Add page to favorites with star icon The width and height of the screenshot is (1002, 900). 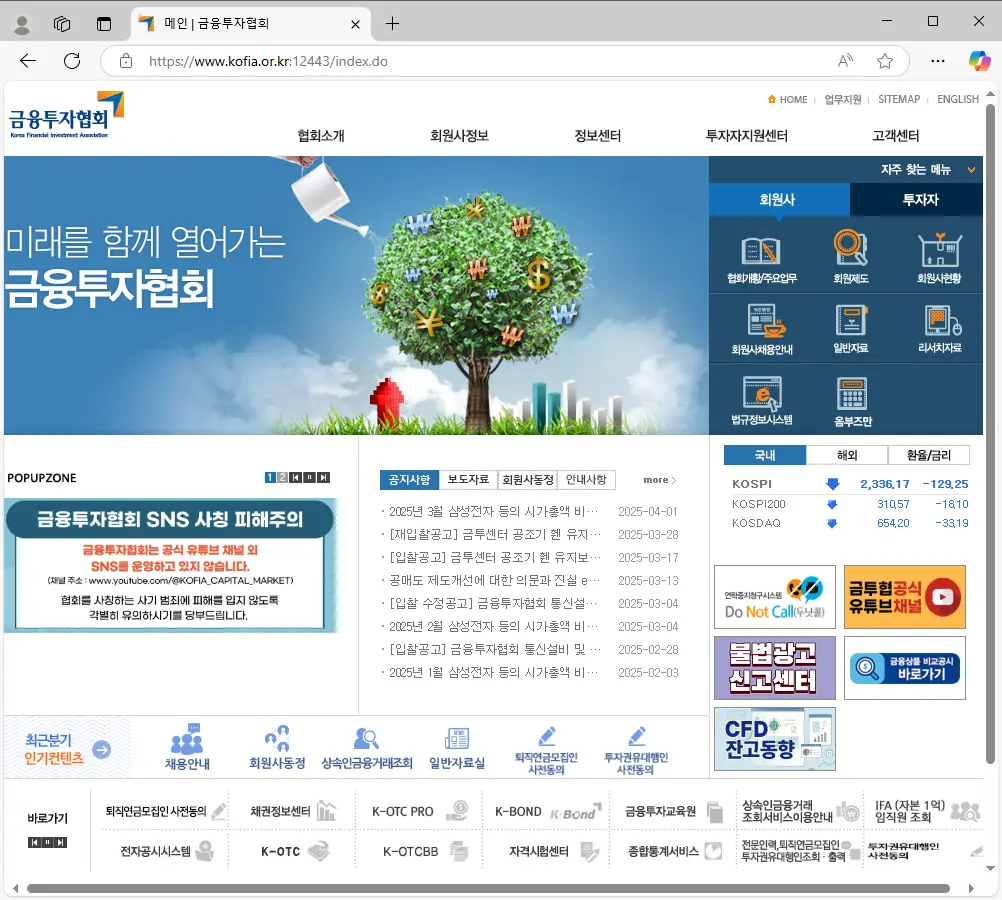click(x=884, y=61)
